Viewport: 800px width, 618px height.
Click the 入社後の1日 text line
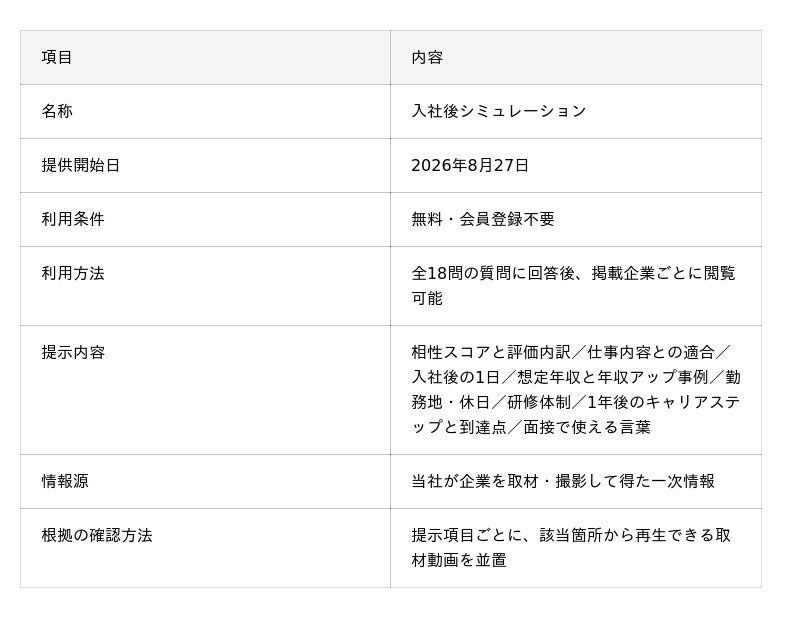point(576,377)
